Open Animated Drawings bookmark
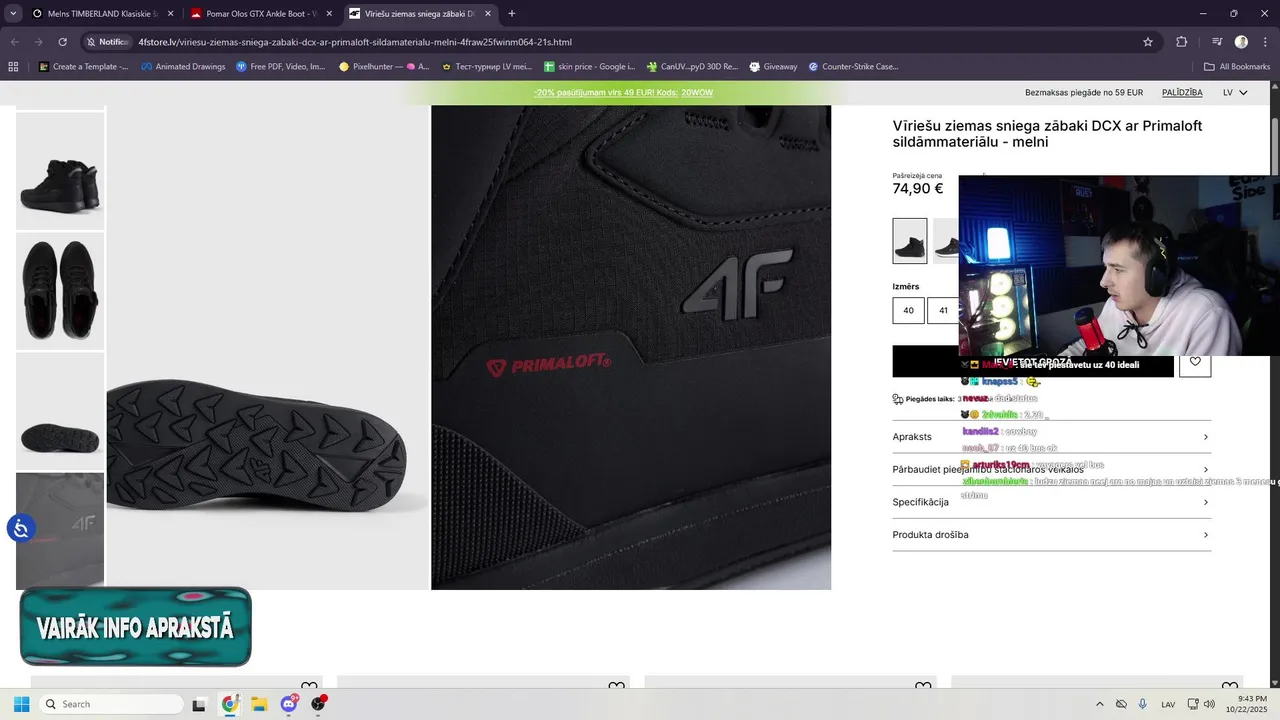This screenshot has width=1280, height=720. pos(183,67)
